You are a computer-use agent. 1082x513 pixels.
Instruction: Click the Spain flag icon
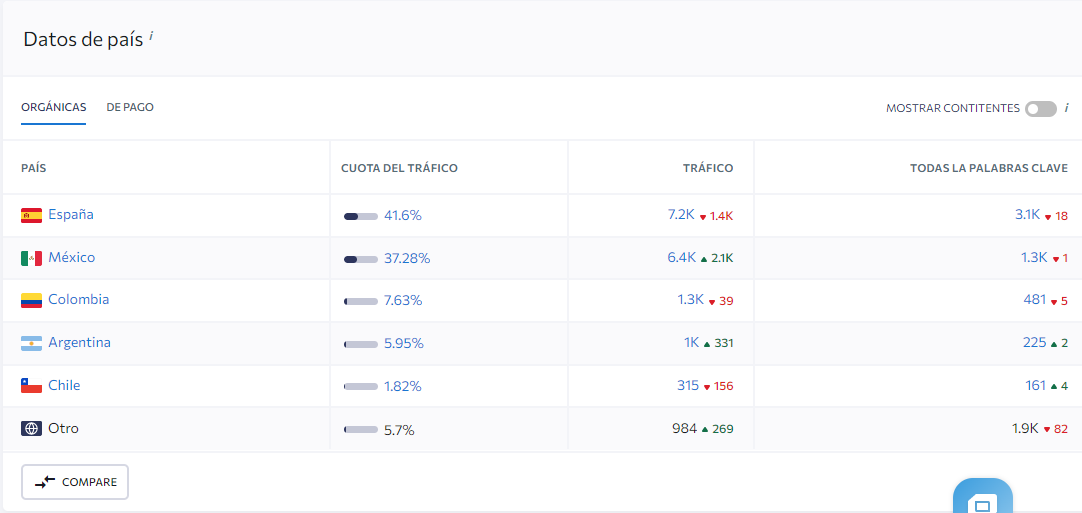coord(32,215)
